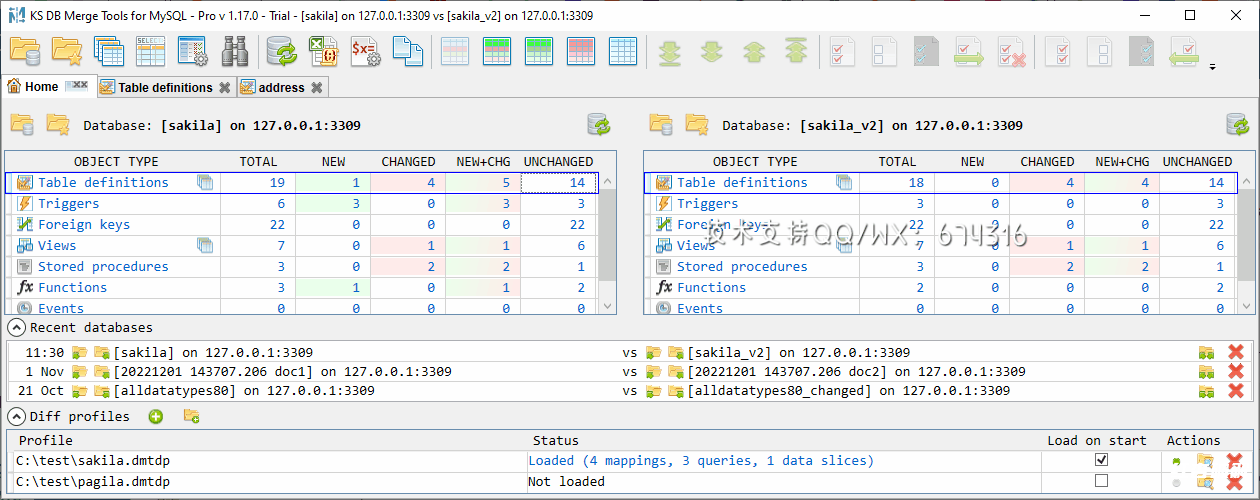Screen dimensions: 1260x500
Task: Toggle check all left items icon
Action: point(842,50)
